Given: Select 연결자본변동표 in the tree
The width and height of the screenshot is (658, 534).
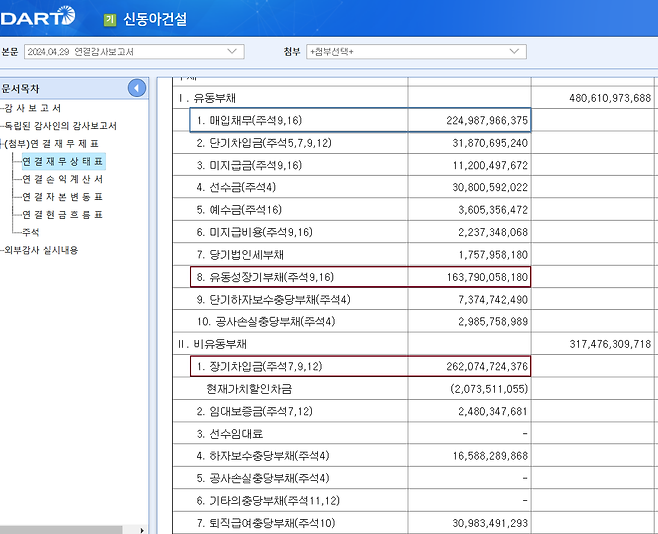Looking at the screenshot, I should (62, 197).
